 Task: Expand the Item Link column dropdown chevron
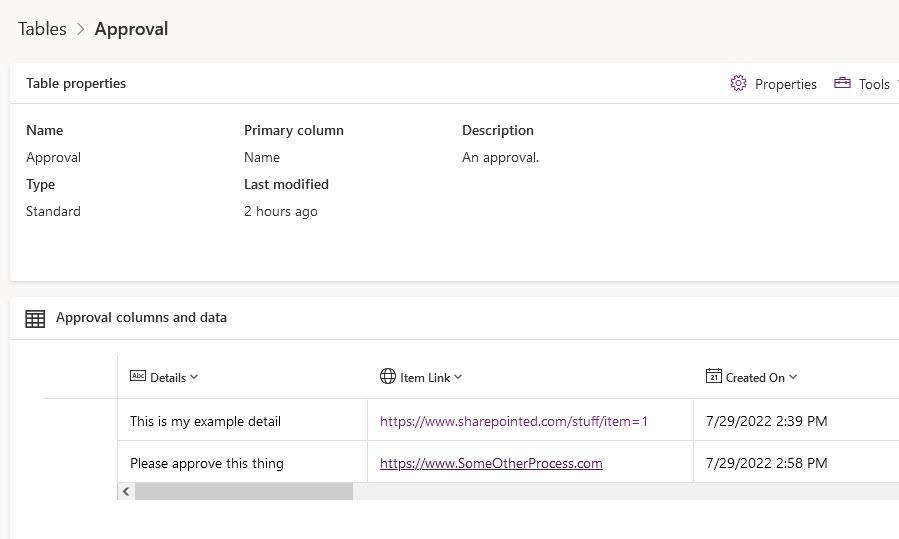[458, 377]
